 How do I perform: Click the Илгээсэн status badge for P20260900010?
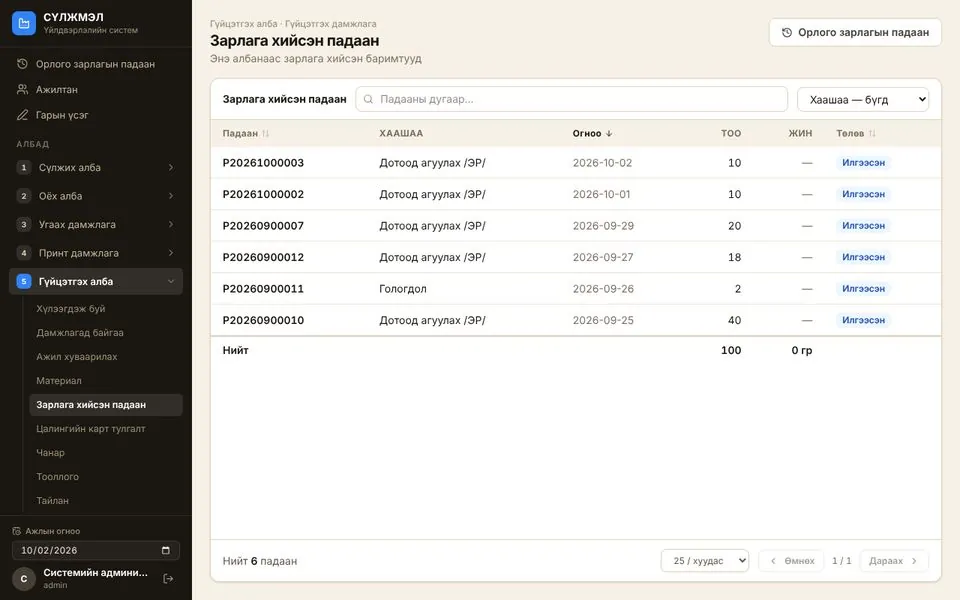[x=863, y=320]
